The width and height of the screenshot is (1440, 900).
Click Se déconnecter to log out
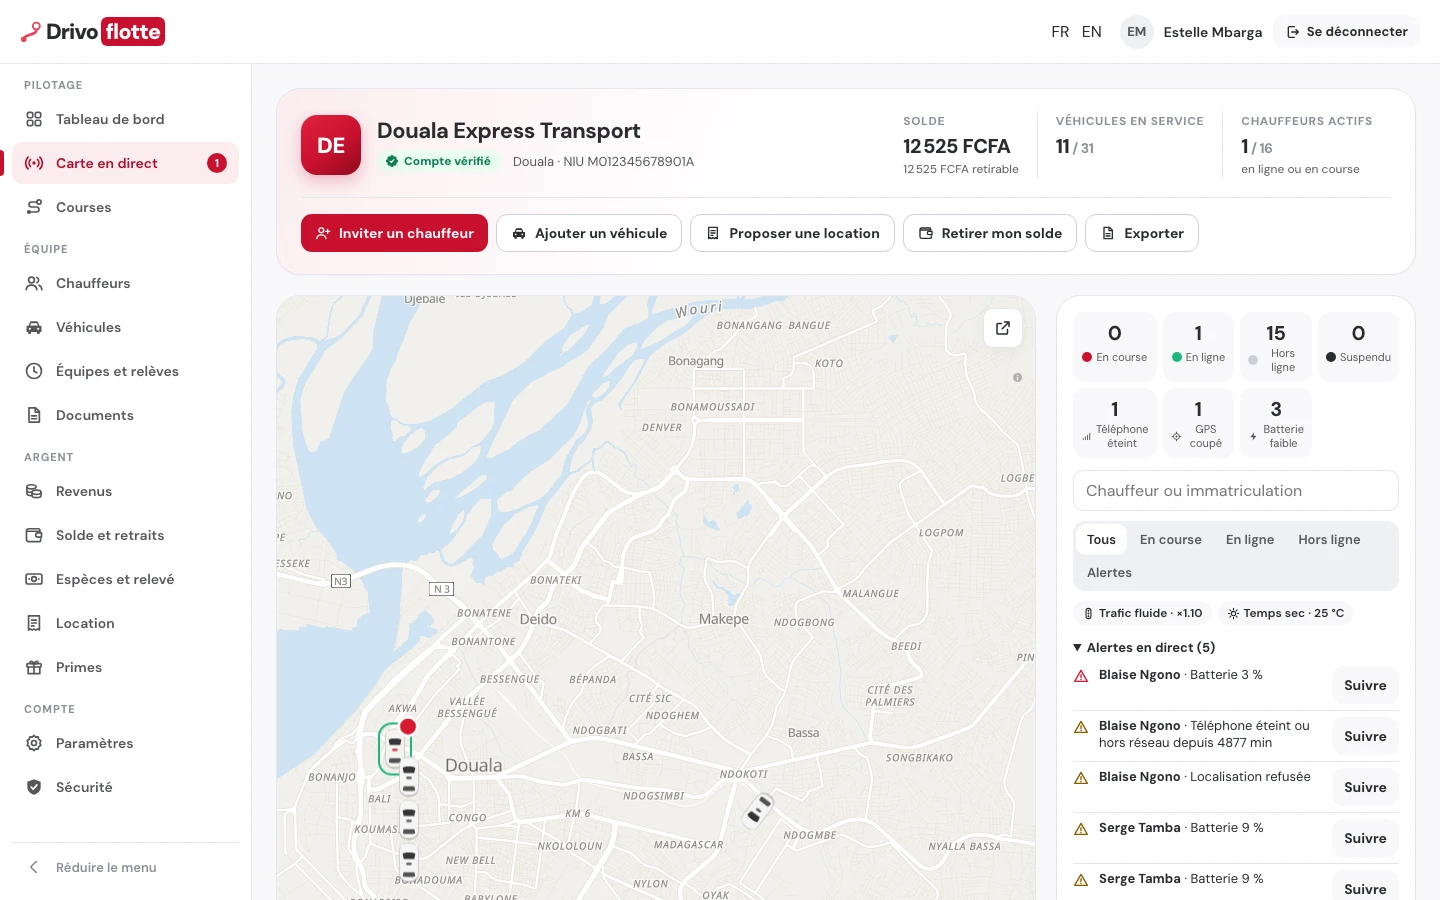(1346, 32)
